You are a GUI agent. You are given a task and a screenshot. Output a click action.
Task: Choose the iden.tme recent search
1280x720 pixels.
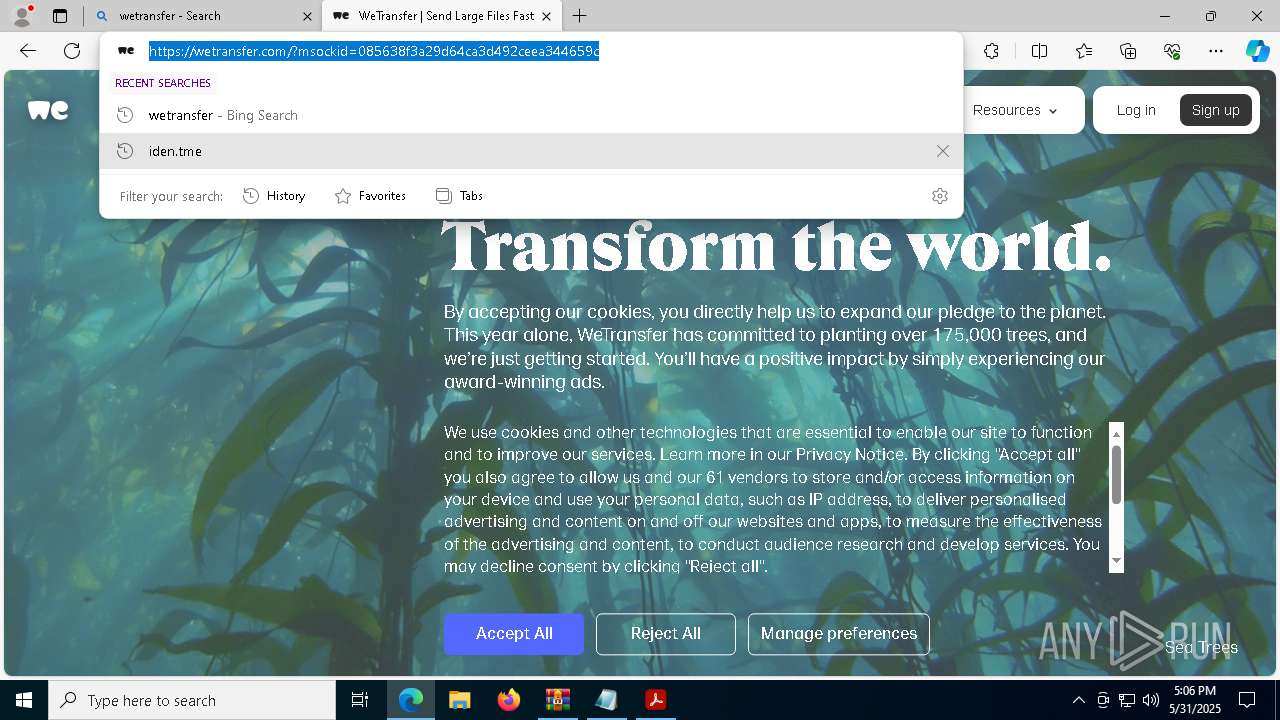click(x=531, y=151)
